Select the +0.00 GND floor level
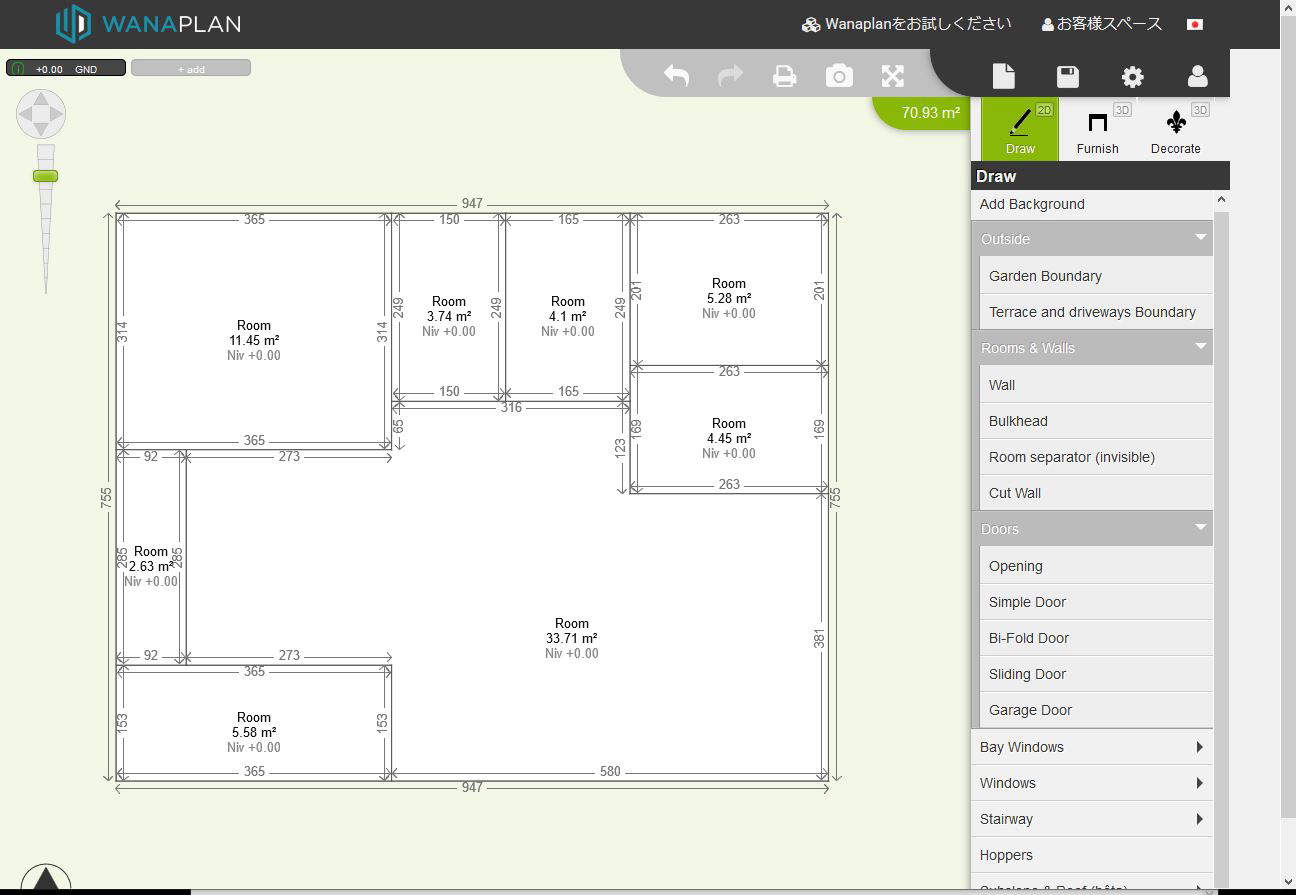The width and height of the screenshot is (1296, 895). pos(66,68)
